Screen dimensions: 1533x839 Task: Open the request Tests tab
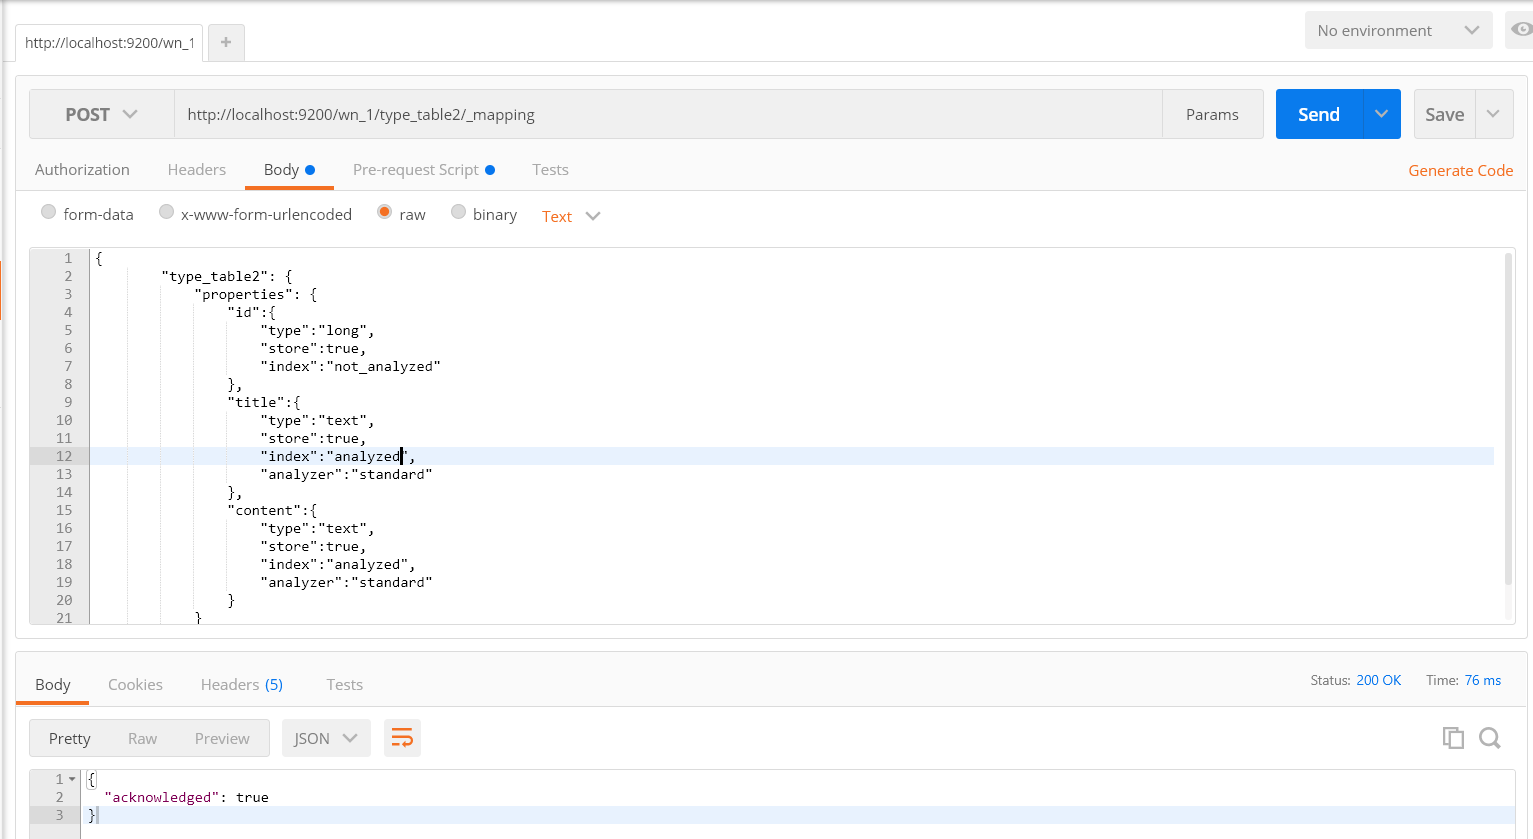click(x=550, y=170)
